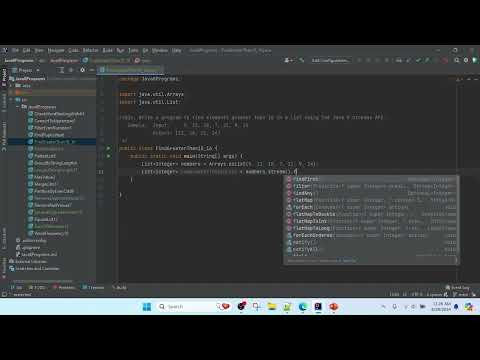
Task: Choose findFirst from completion list
Action: 371,179
